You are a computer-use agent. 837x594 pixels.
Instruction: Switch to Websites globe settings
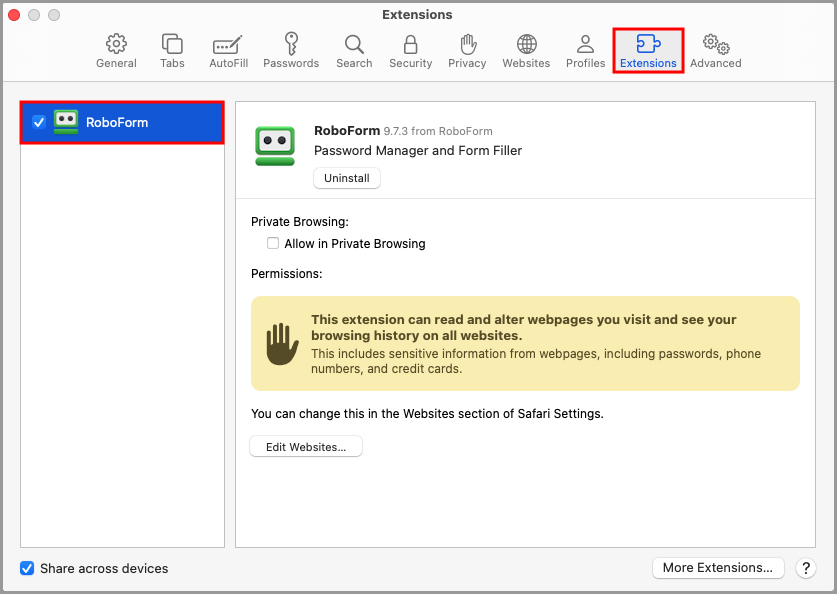tap(526, 51)
